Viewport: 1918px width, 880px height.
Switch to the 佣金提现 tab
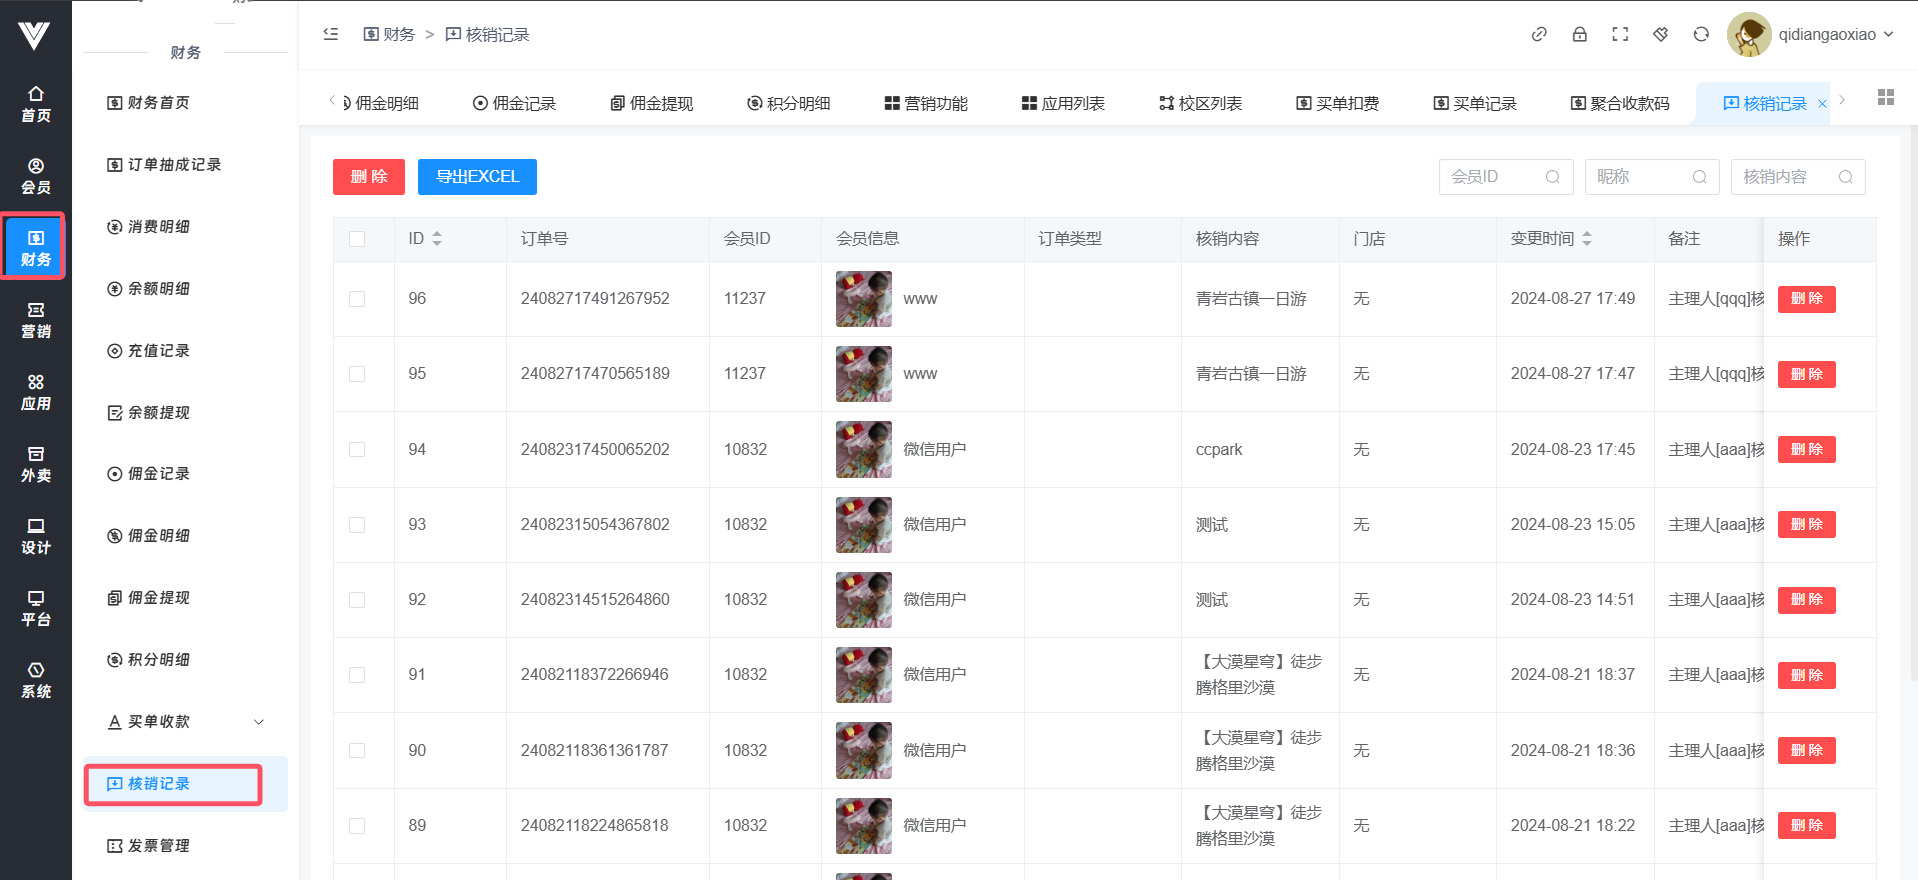[652, 103]
